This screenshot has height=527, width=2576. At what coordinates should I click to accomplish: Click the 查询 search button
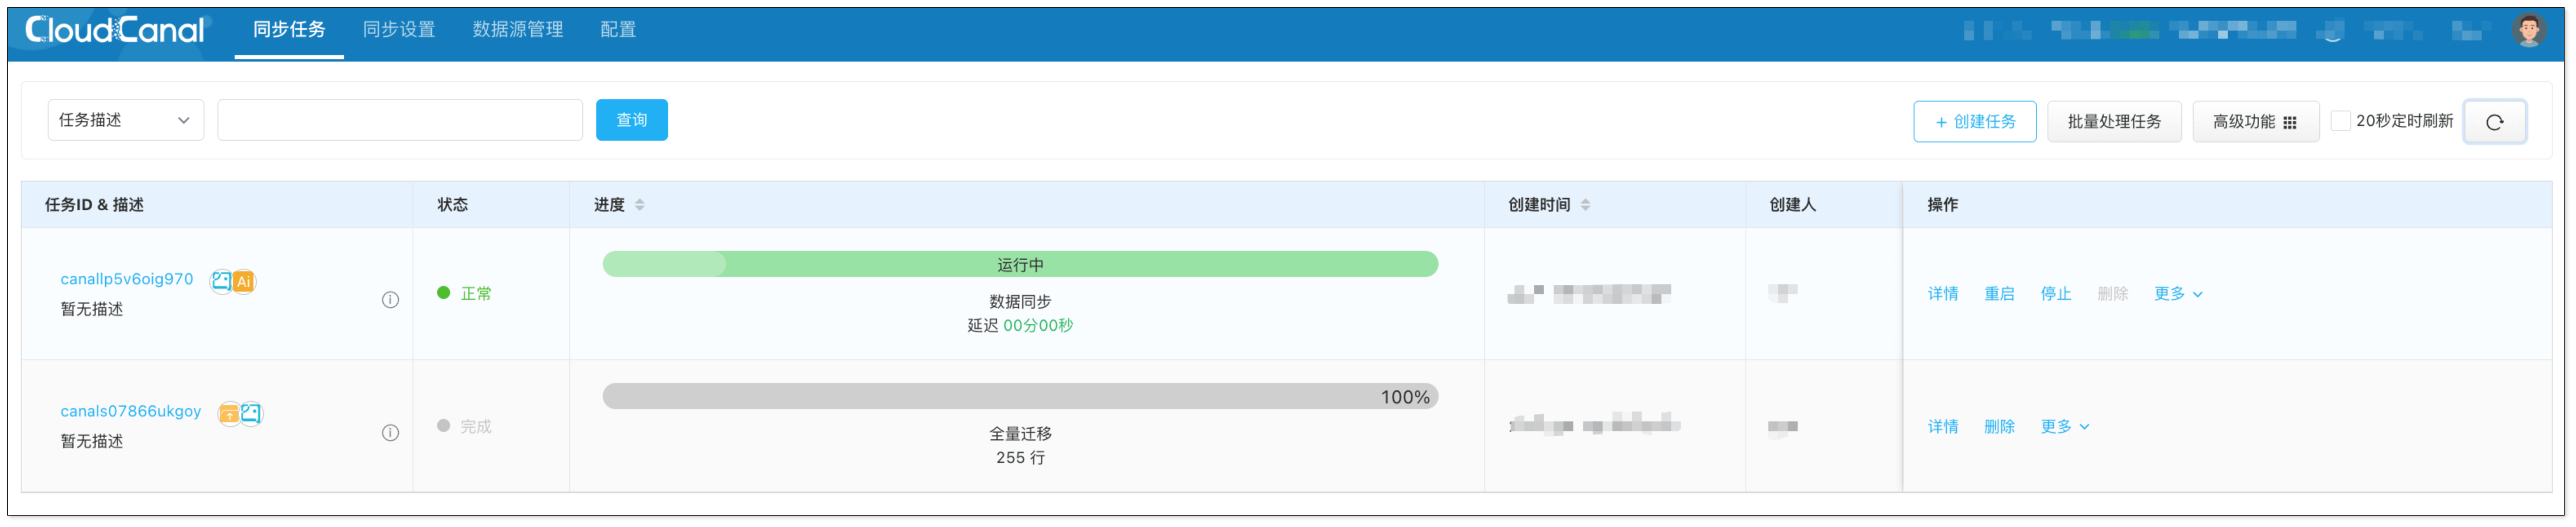click(631, 120)
